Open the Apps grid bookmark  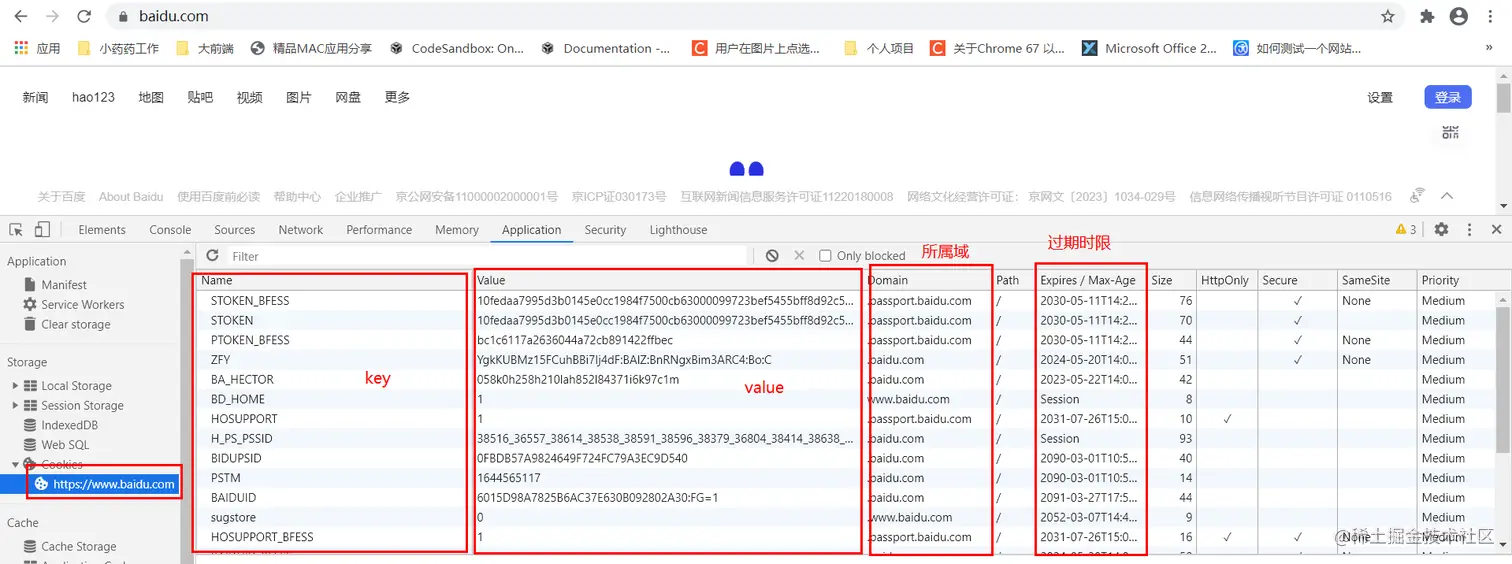37,48
